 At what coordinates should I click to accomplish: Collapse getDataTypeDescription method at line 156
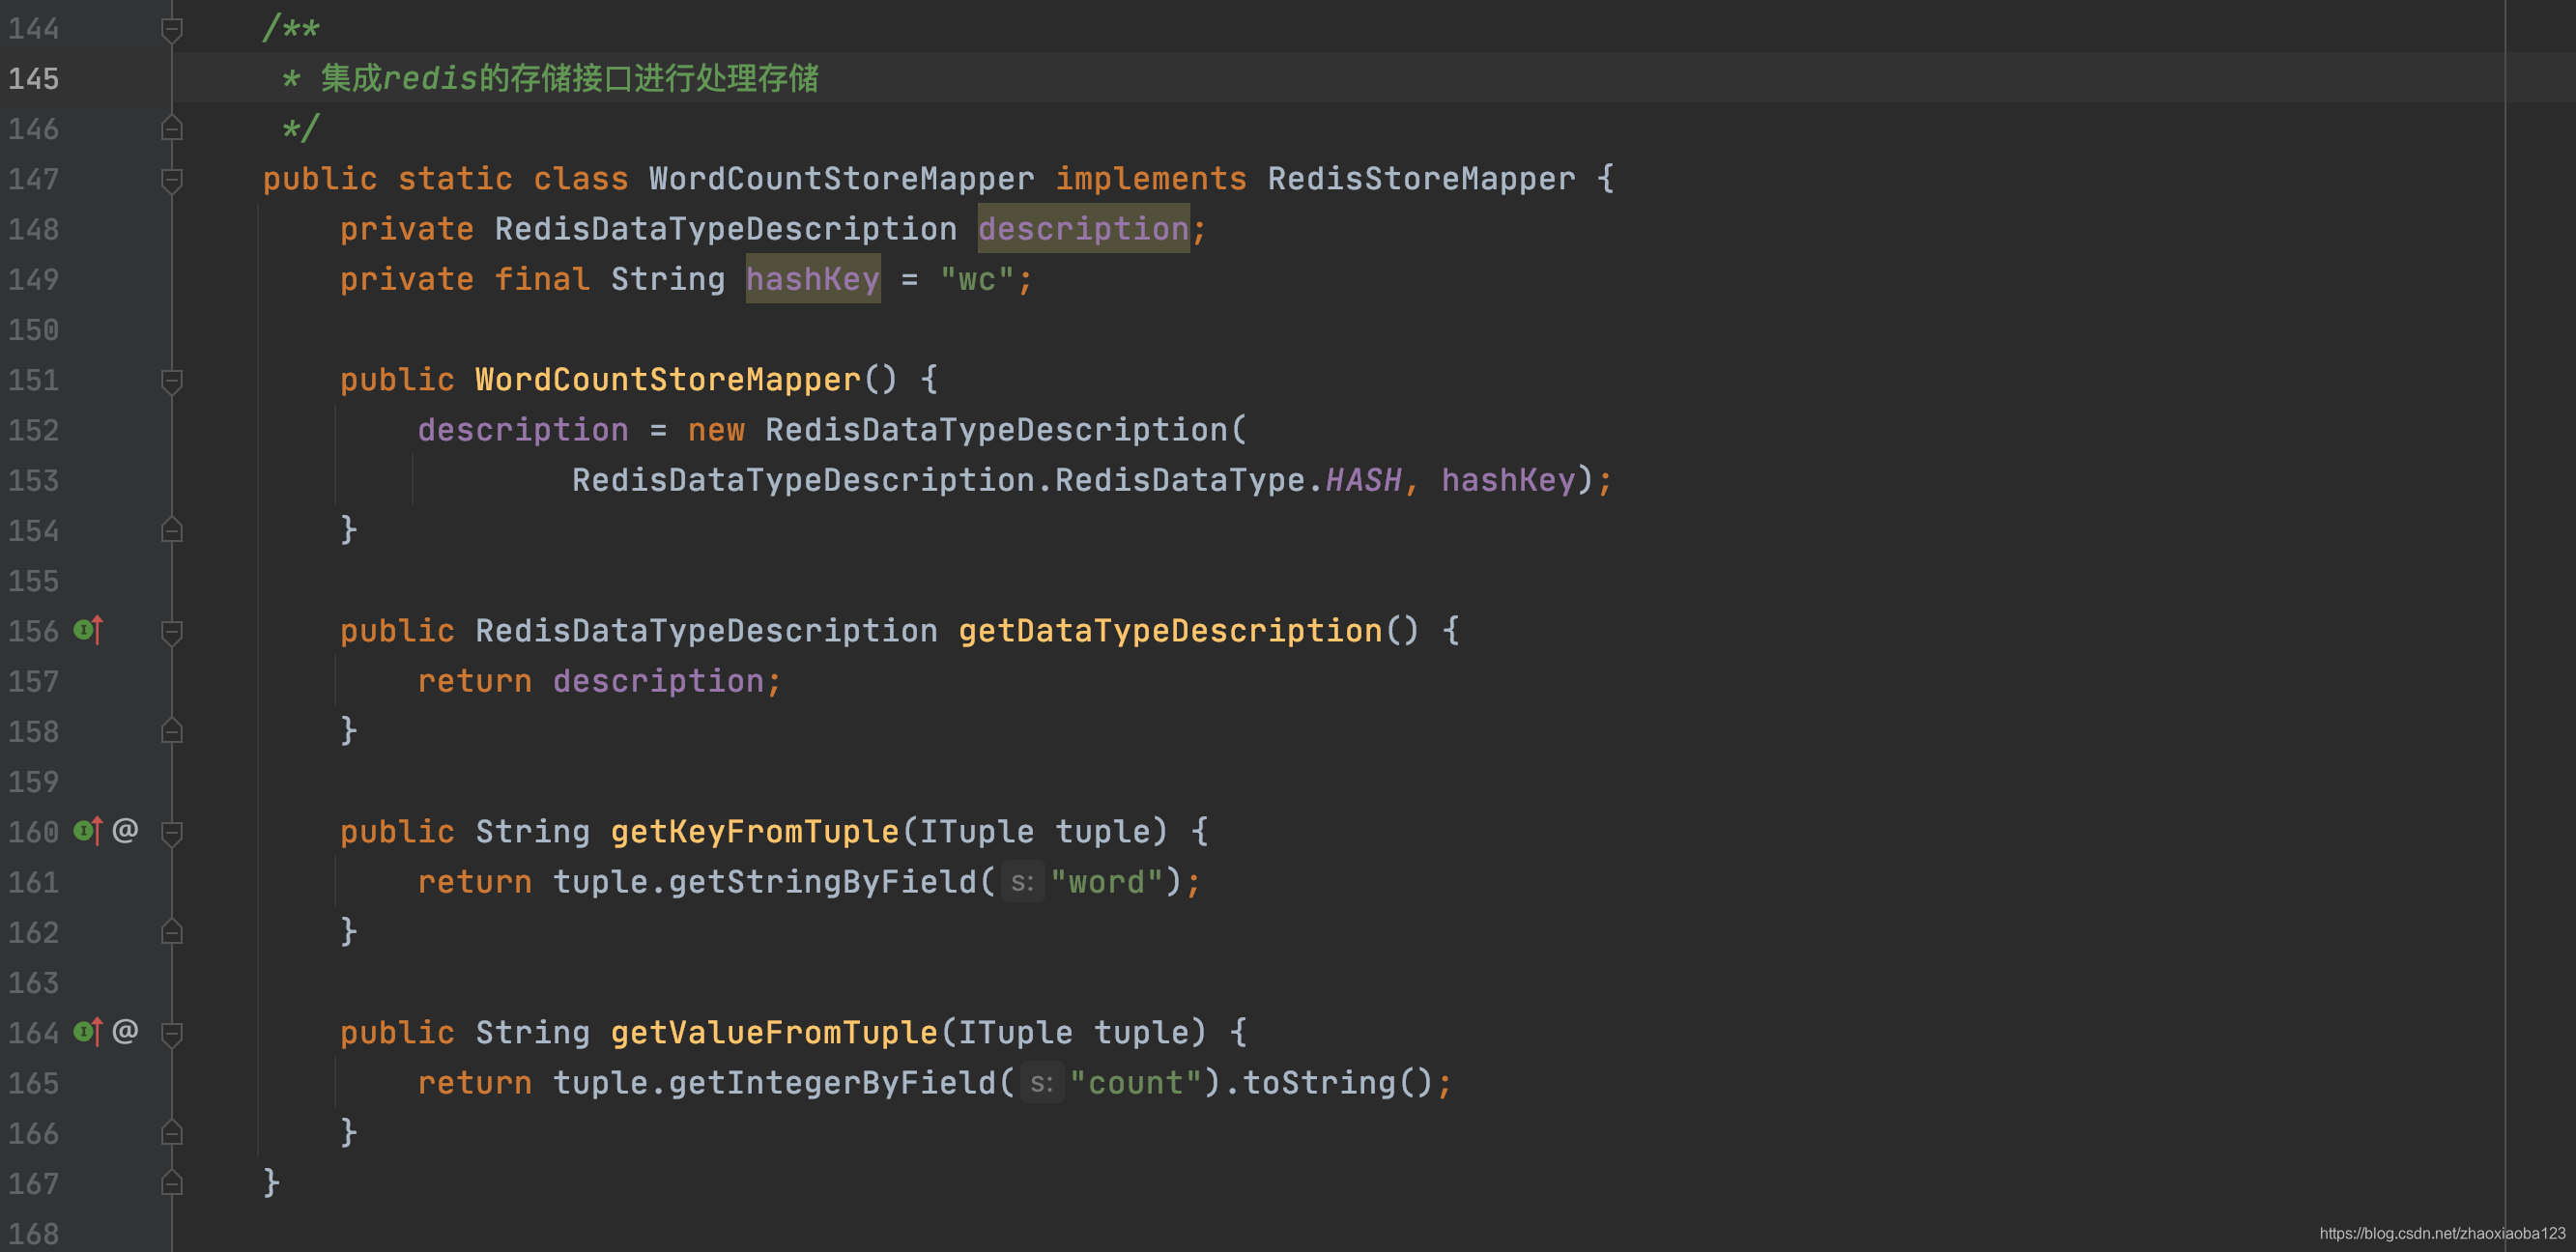tap(172, 632)
